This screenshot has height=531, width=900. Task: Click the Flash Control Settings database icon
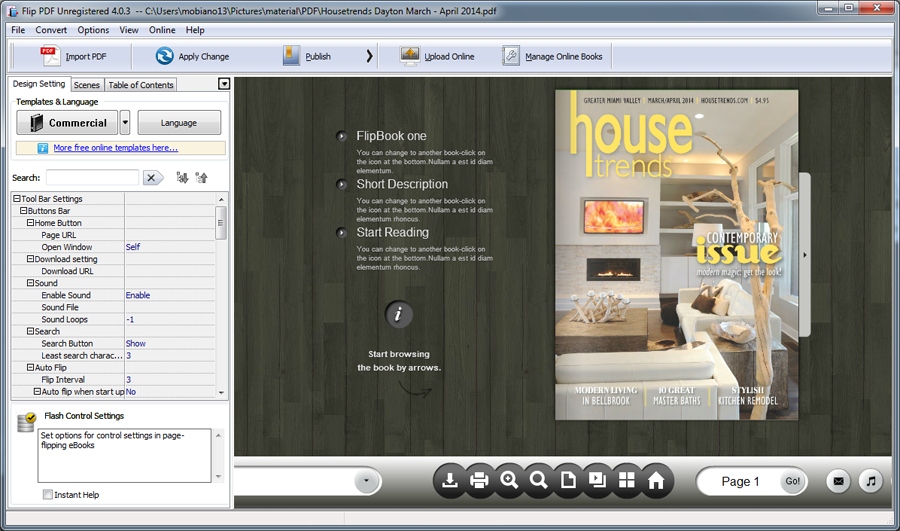click(x=26, y=422)
